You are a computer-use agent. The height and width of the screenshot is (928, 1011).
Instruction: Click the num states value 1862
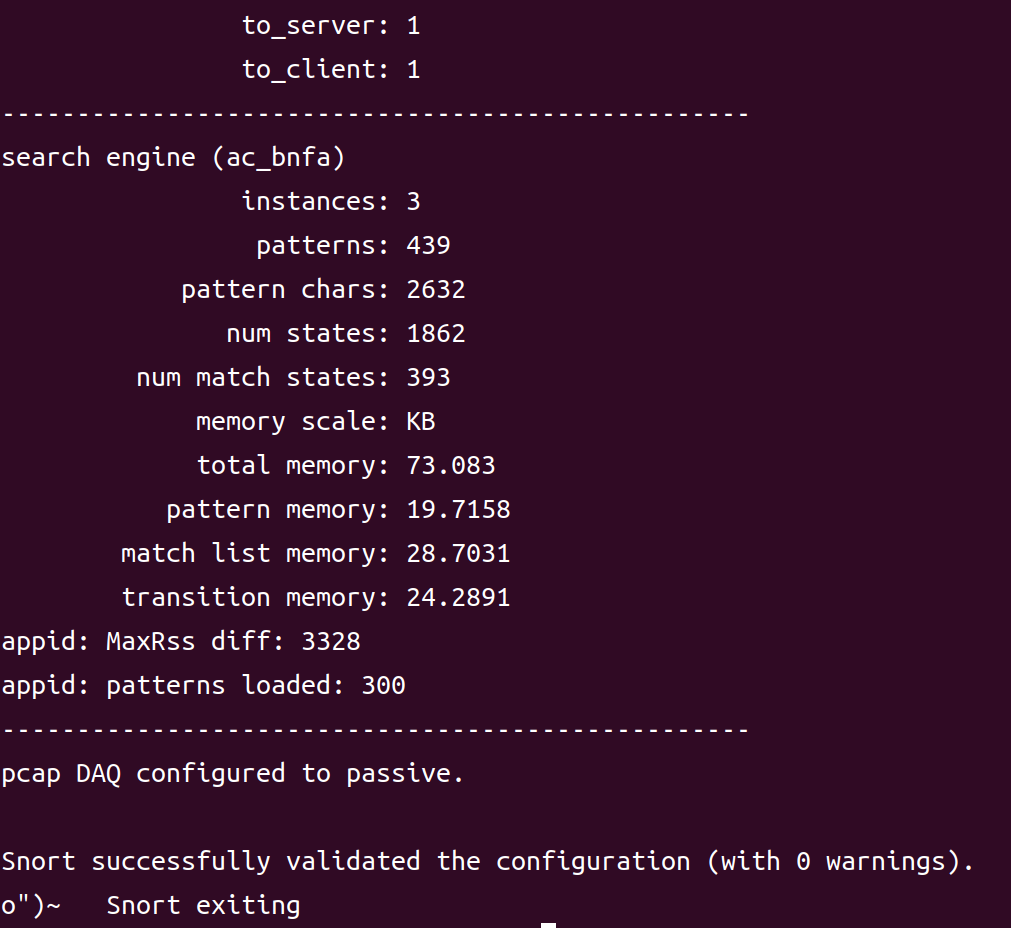[436, 334]
